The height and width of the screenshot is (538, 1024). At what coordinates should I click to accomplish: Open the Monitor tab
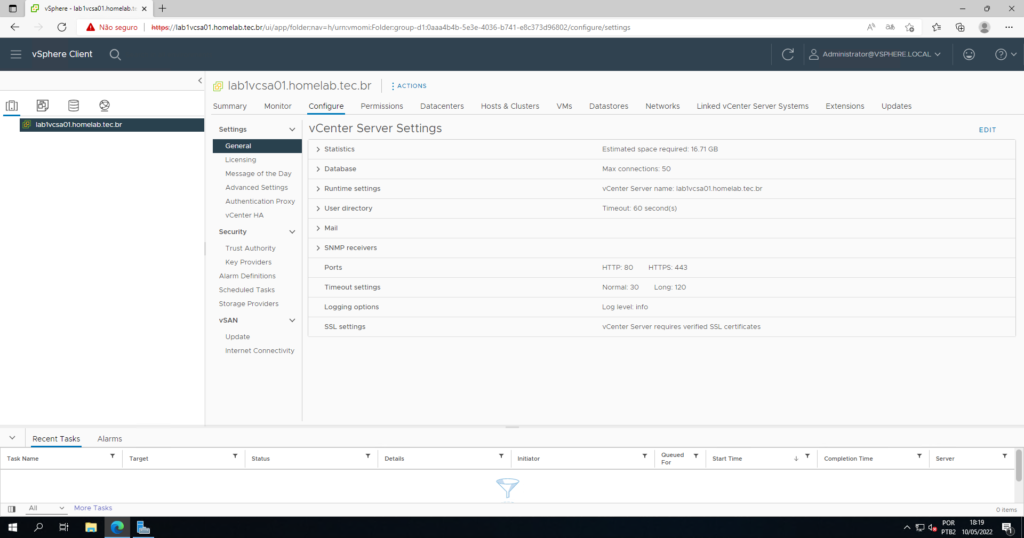click(278, 106)
